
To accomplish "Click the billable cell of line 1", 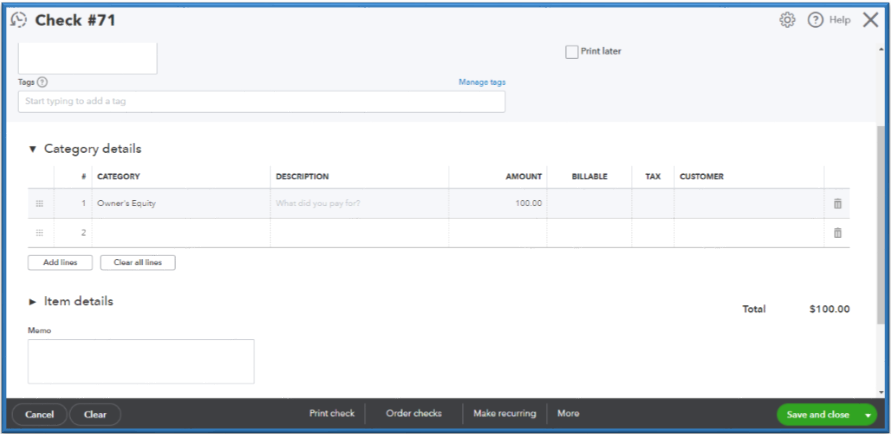I will [x=589, y=203].
